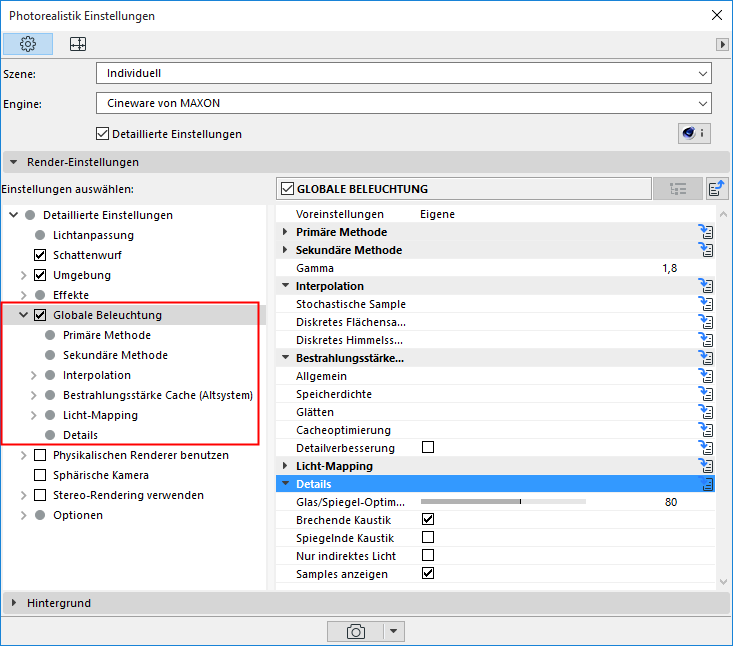Expand Sekundäre Methode in the settings list
The width and height of the screenshot is (733, 646).
point(285,250)
